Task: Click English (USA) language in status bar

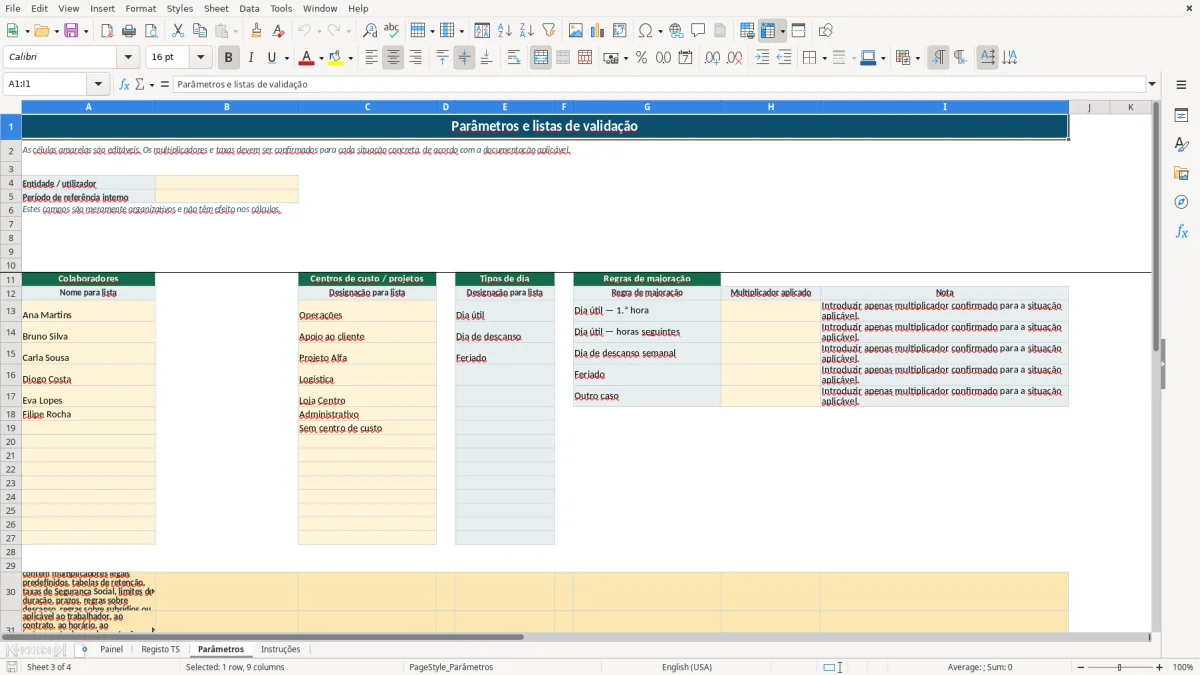Action: point(687,667)
